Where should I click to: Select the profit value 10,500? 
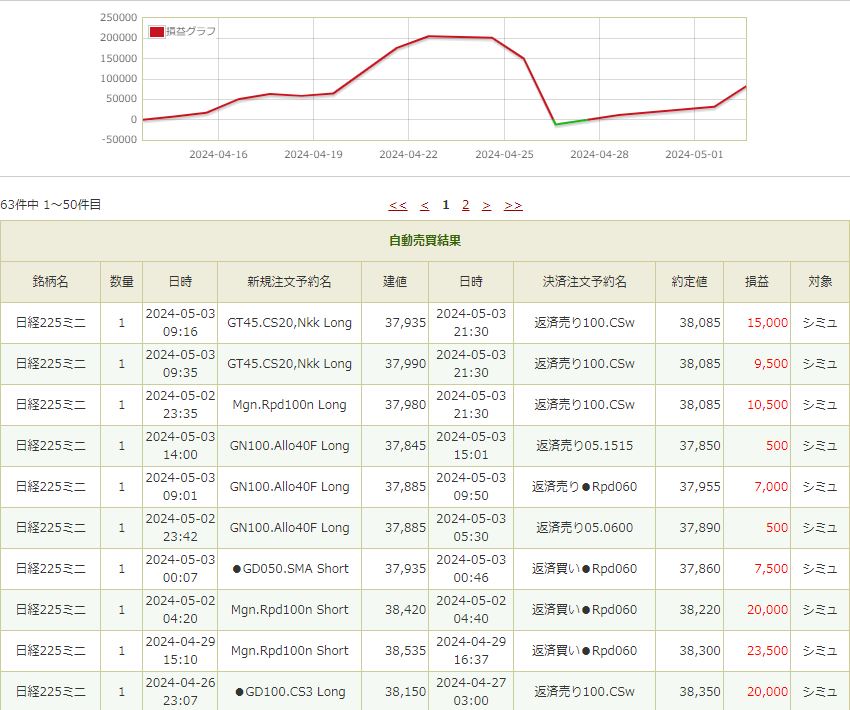coord(767,405)
